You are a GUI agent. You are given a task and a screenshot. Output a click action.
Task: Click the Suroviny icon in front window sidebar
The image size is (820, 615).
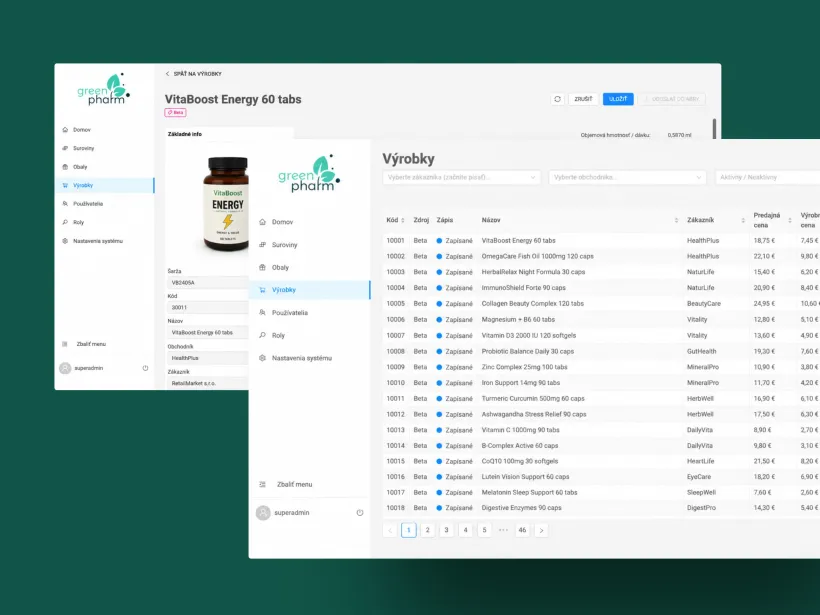coord(263,245)
